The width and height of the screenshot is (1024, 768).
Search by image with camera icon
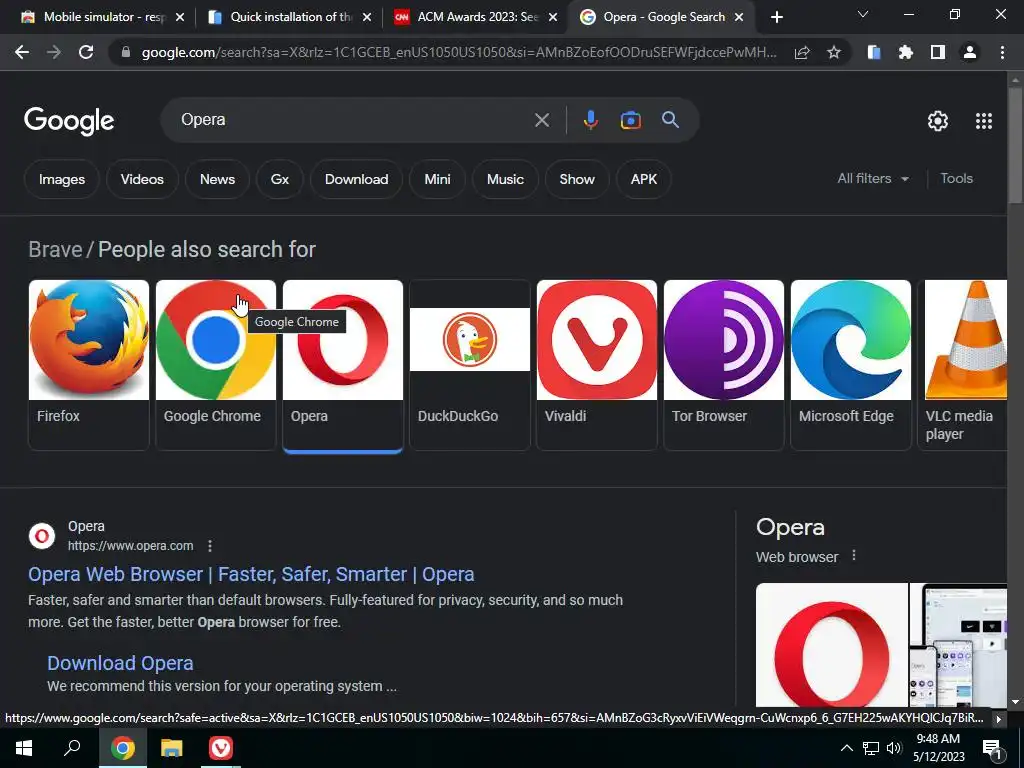(x=630, y=120)
